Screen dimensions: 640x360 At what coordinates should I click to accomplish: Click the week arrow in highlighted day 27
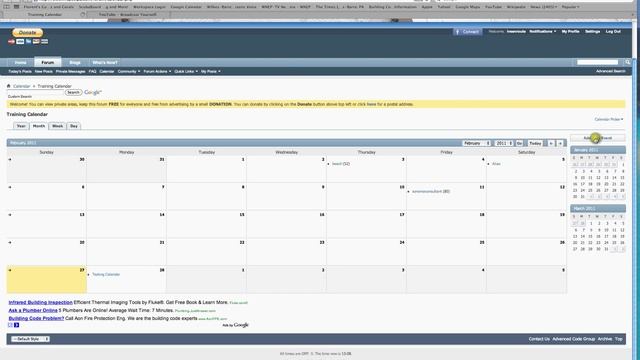click(10, 270)
